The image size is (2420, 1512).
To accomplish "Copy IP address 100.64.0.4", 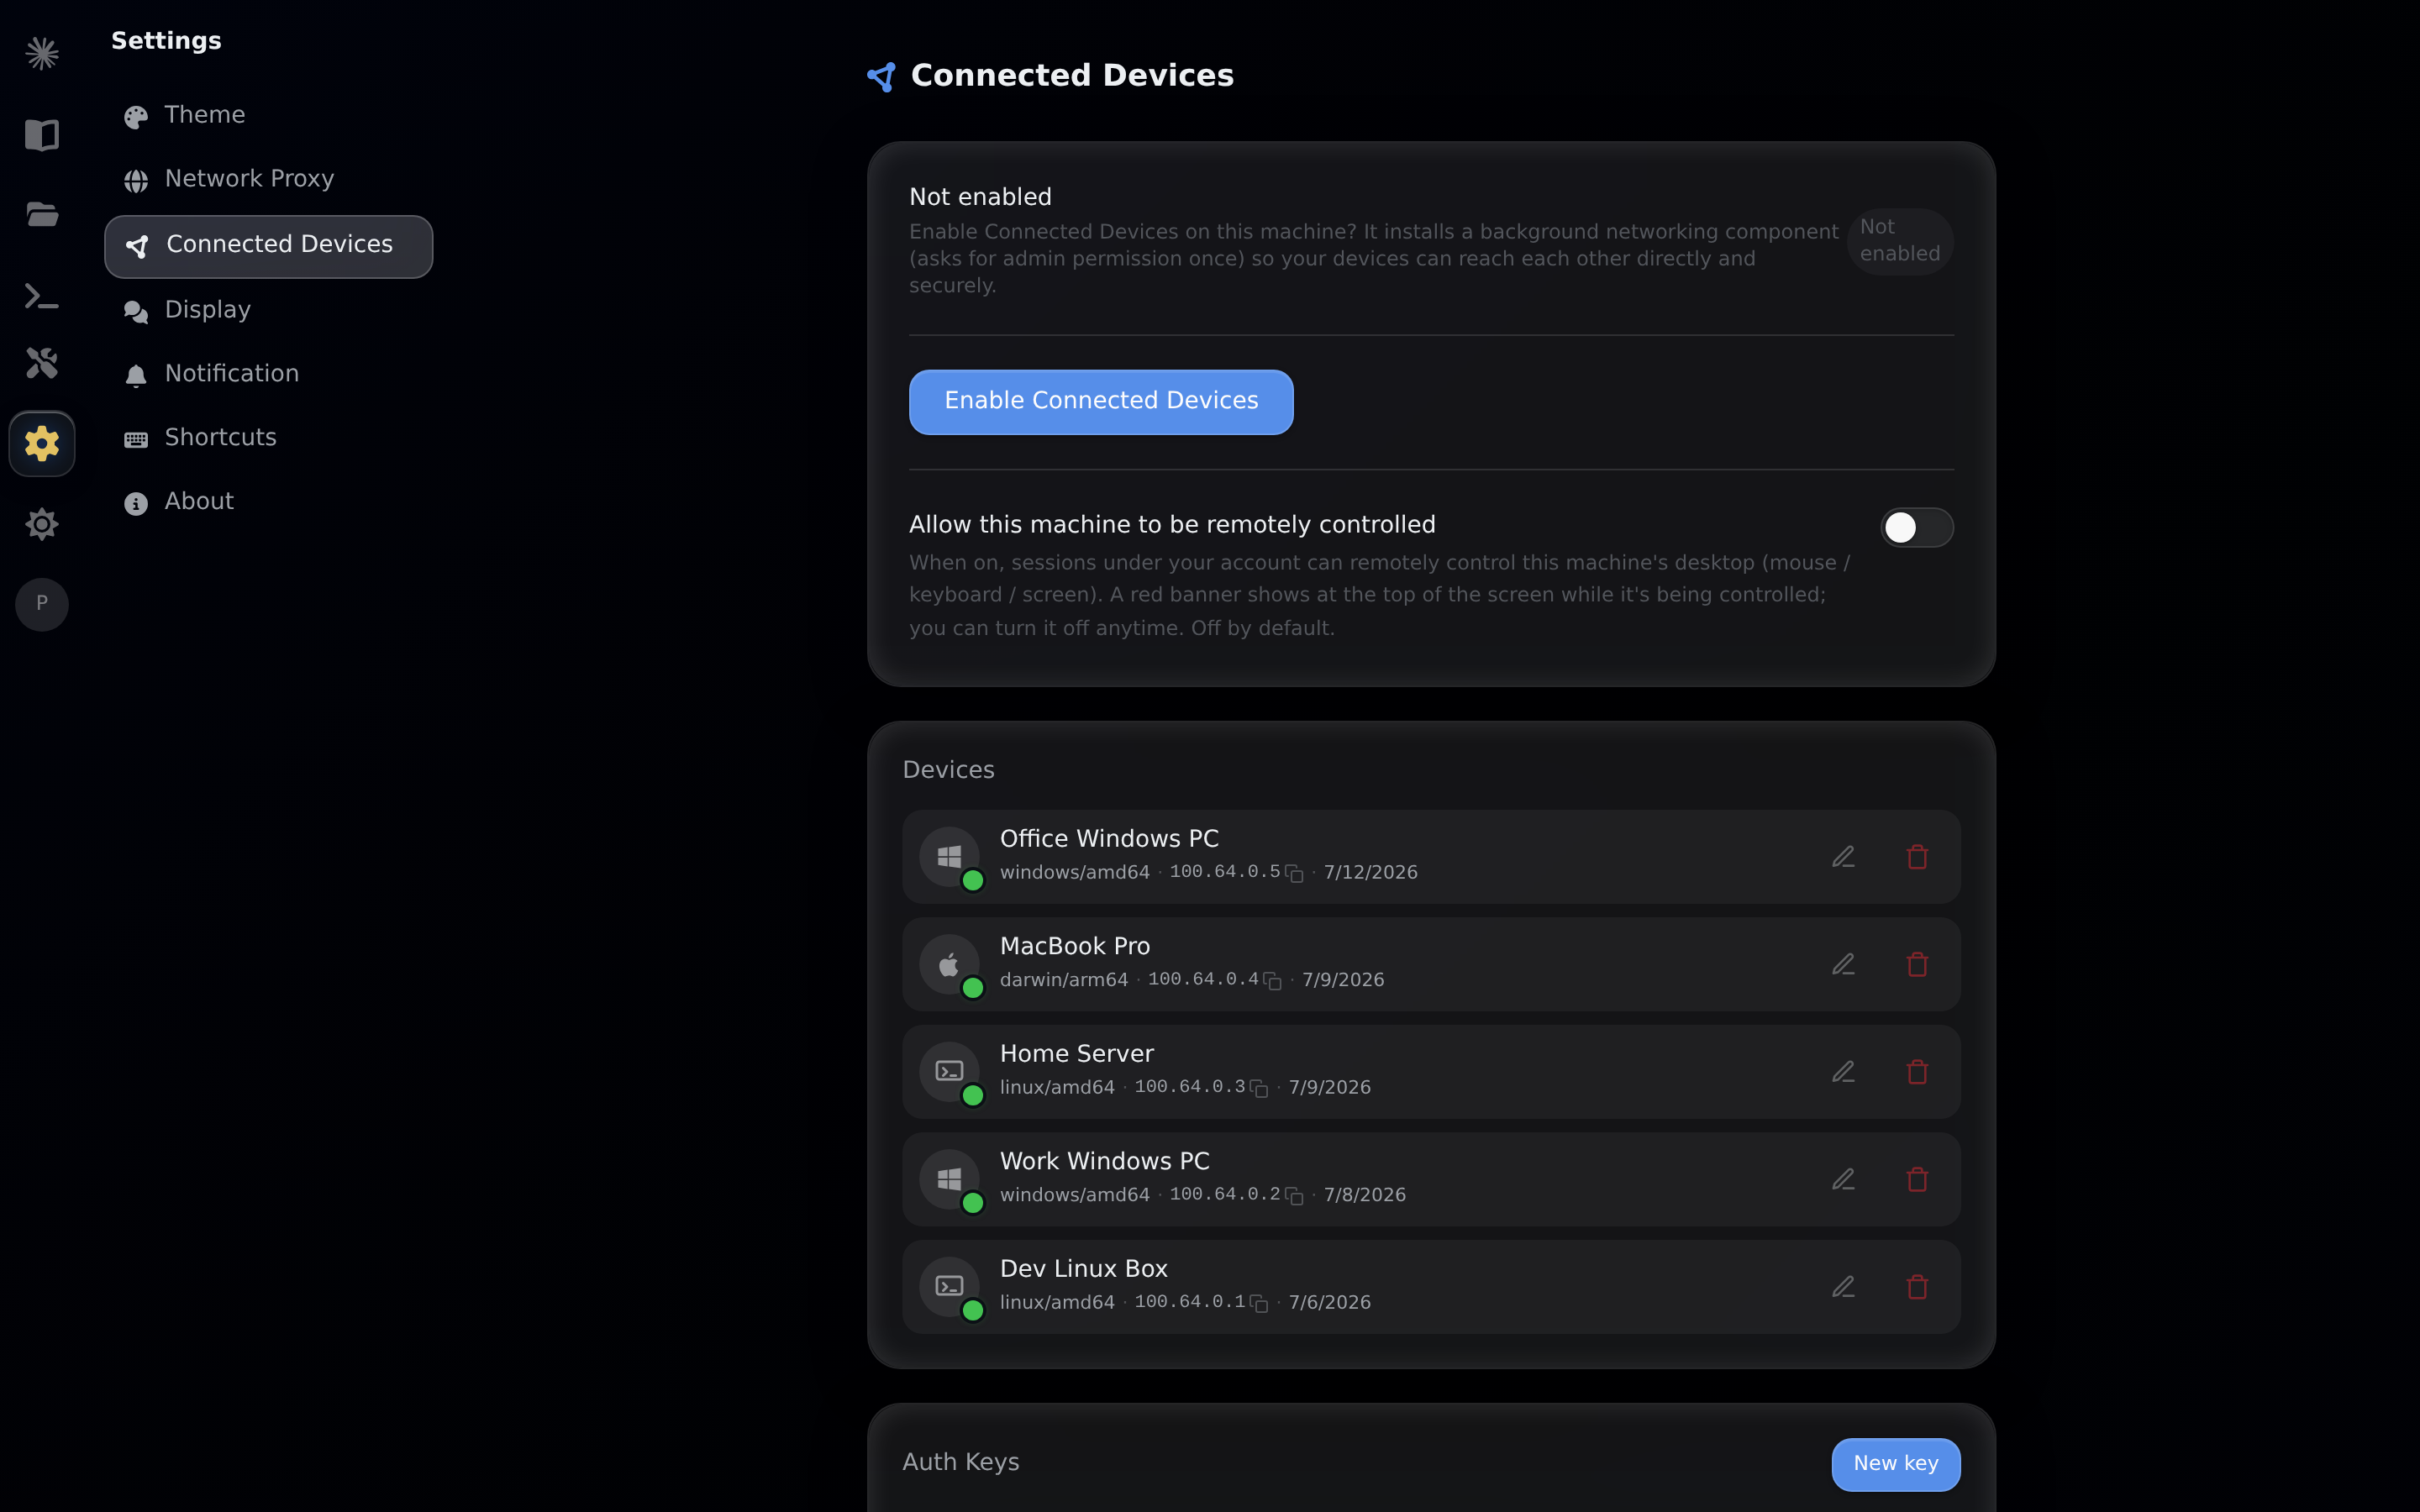I will click(1272, 980).
